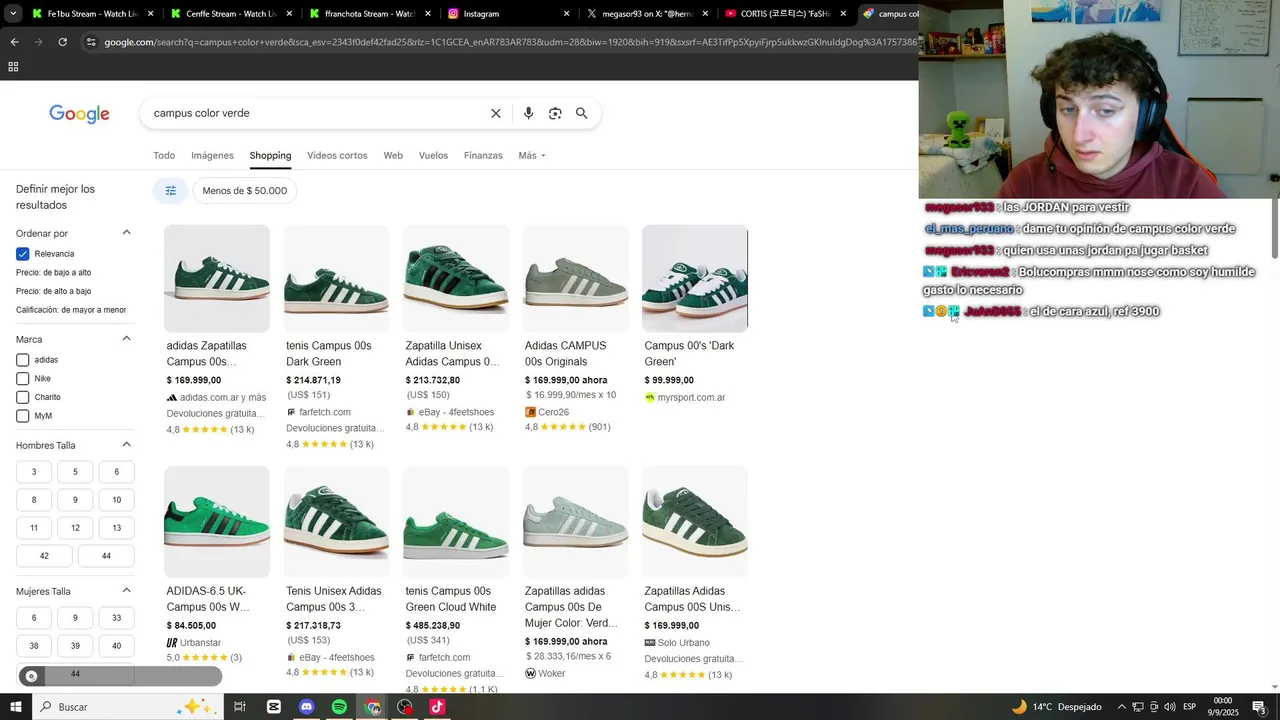1280x720 pixels.
Task: View site information icon in address bar
Action: click(x=91, y=42)
